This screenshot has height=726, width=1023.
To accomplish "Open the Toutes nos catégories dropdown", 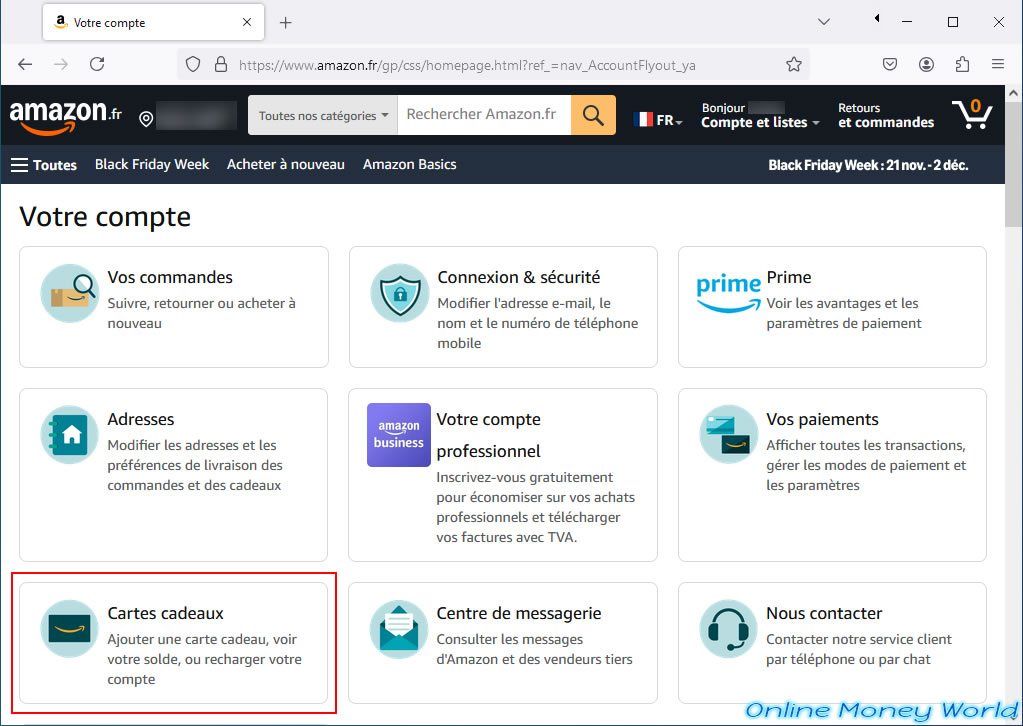I will point(323,115).
